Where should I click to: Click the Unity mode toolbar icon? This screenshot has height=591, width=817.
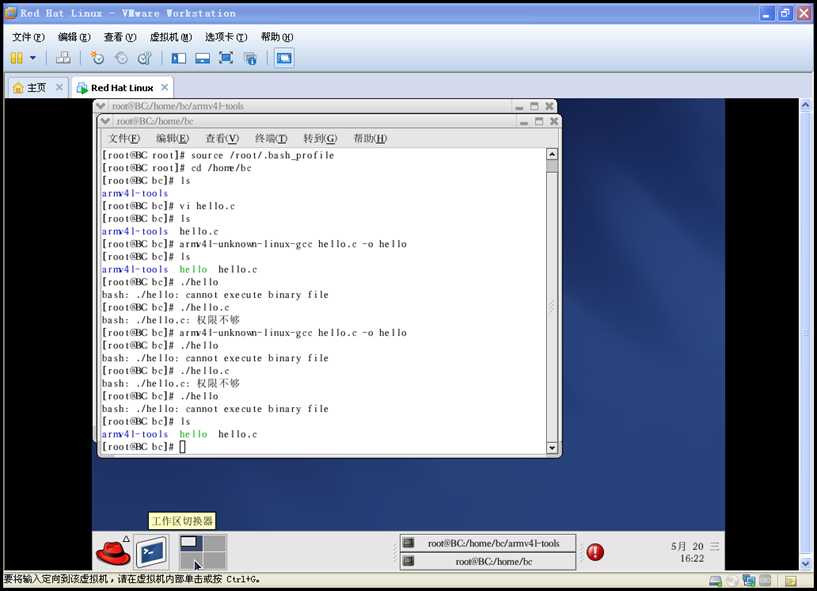coord(251,58)
